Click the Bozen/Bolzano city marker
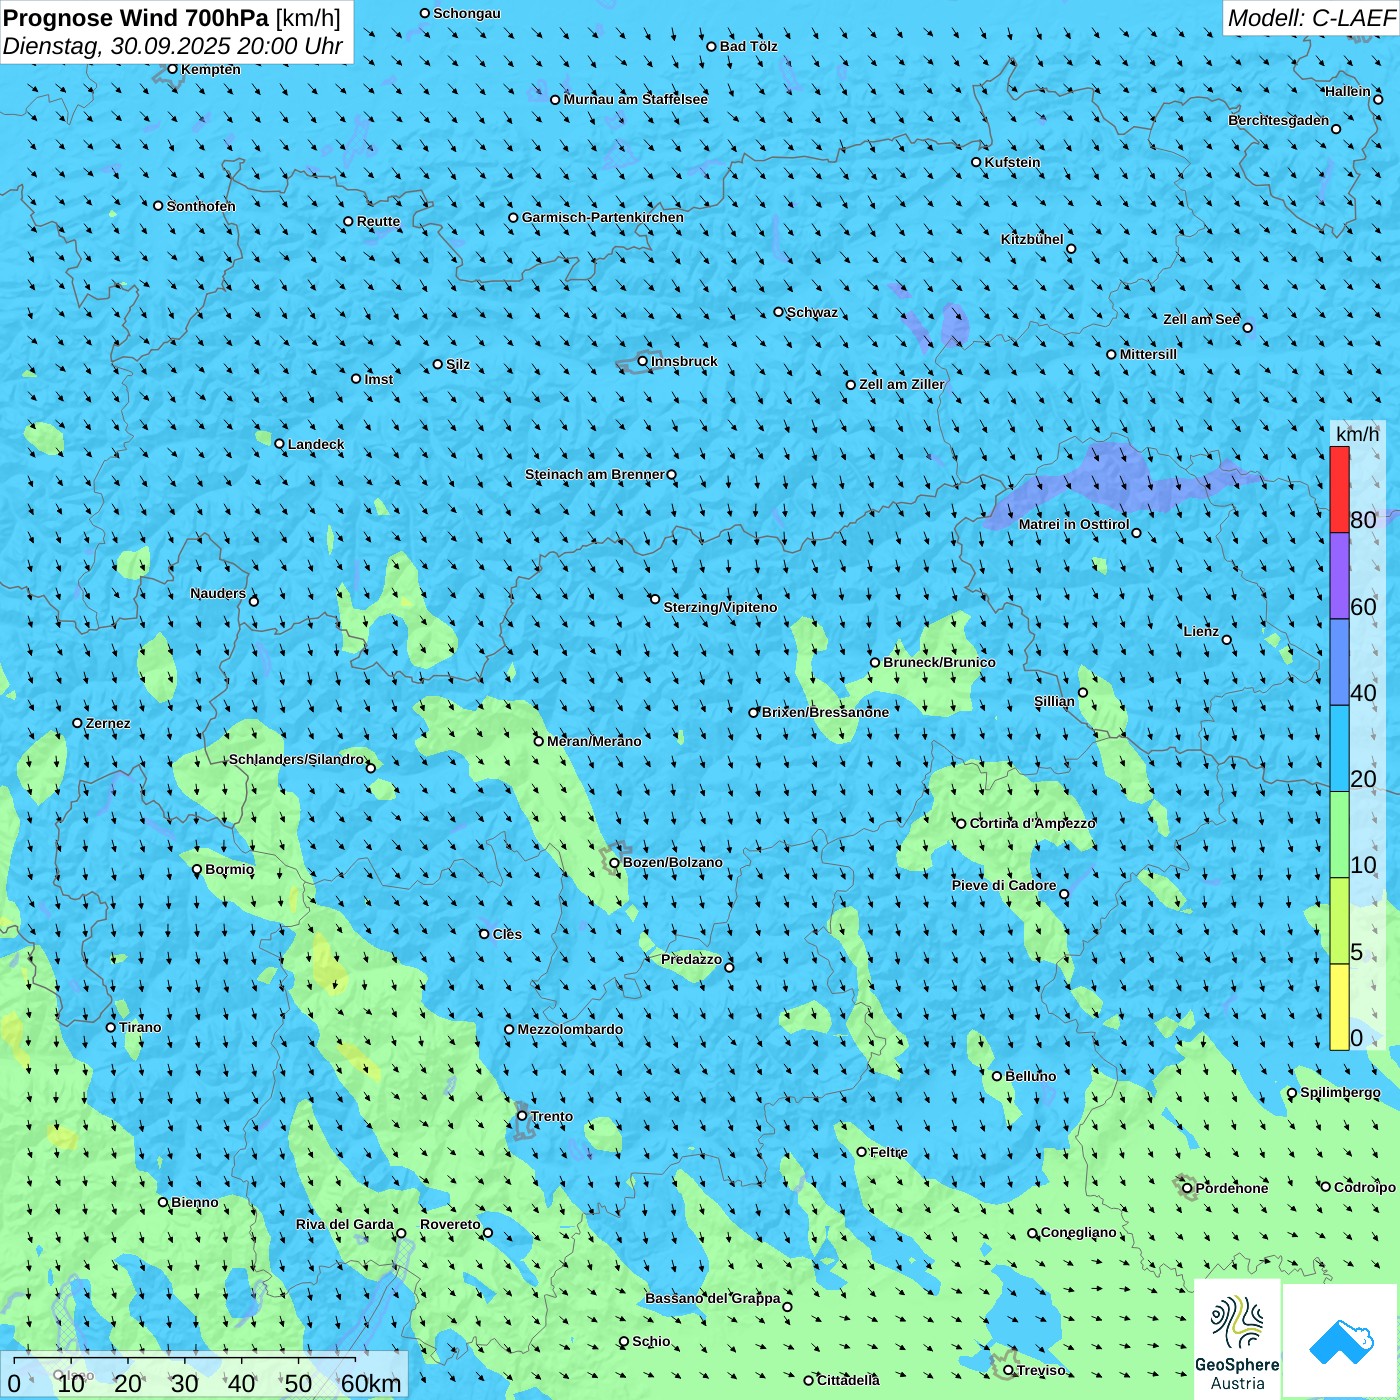Viewport: 1400px width, 1400px height. click(614, 862)
